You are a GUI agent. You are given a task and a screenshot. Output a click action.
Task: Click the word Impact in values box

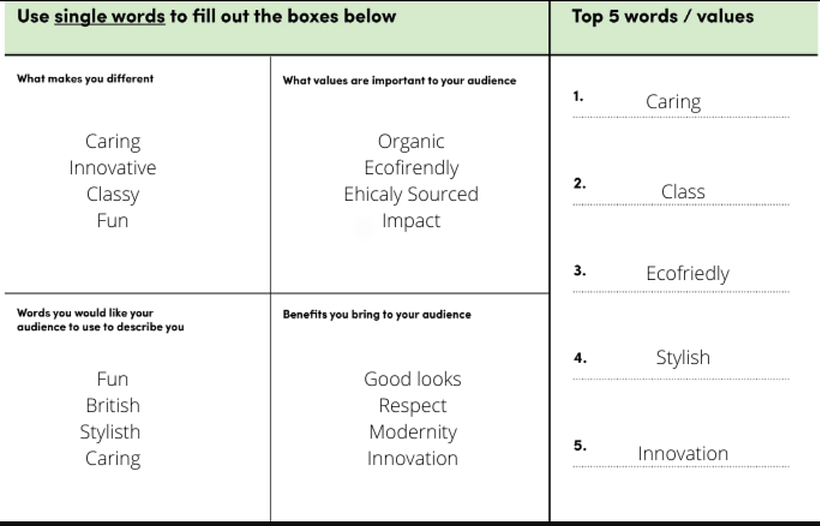pyautogui.click(x=411, y=221)
